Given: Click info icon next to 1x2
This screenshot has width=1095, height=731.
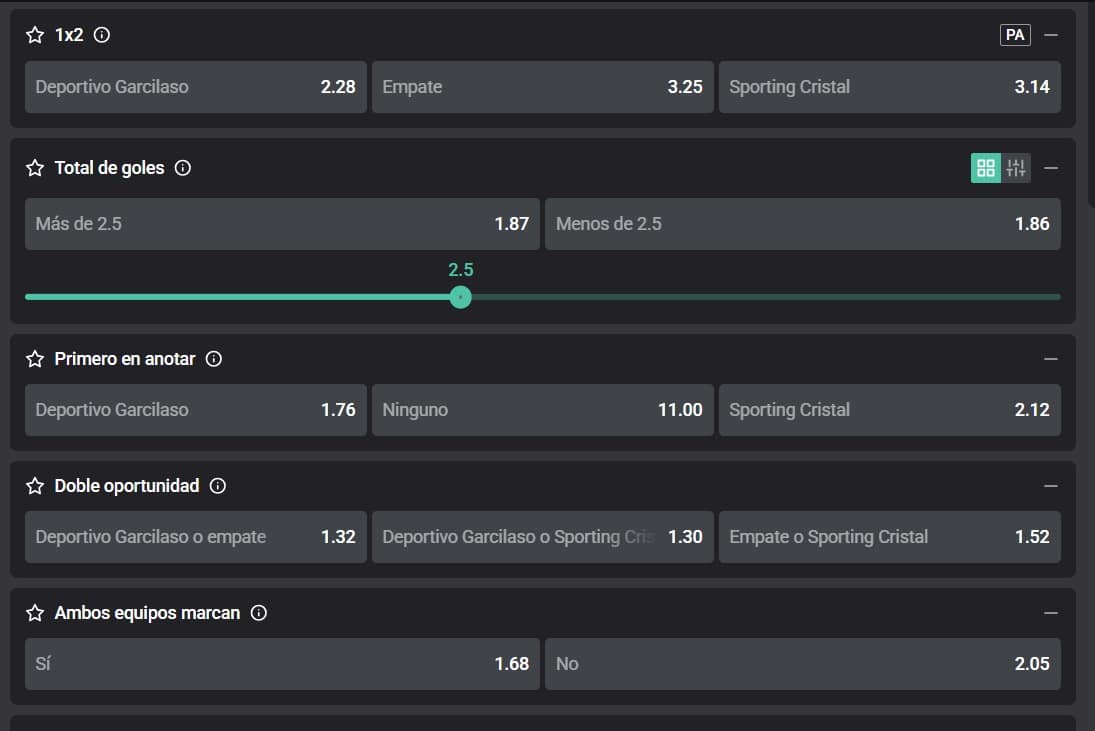Looking at the screenshot, I should tap(101, 35).
